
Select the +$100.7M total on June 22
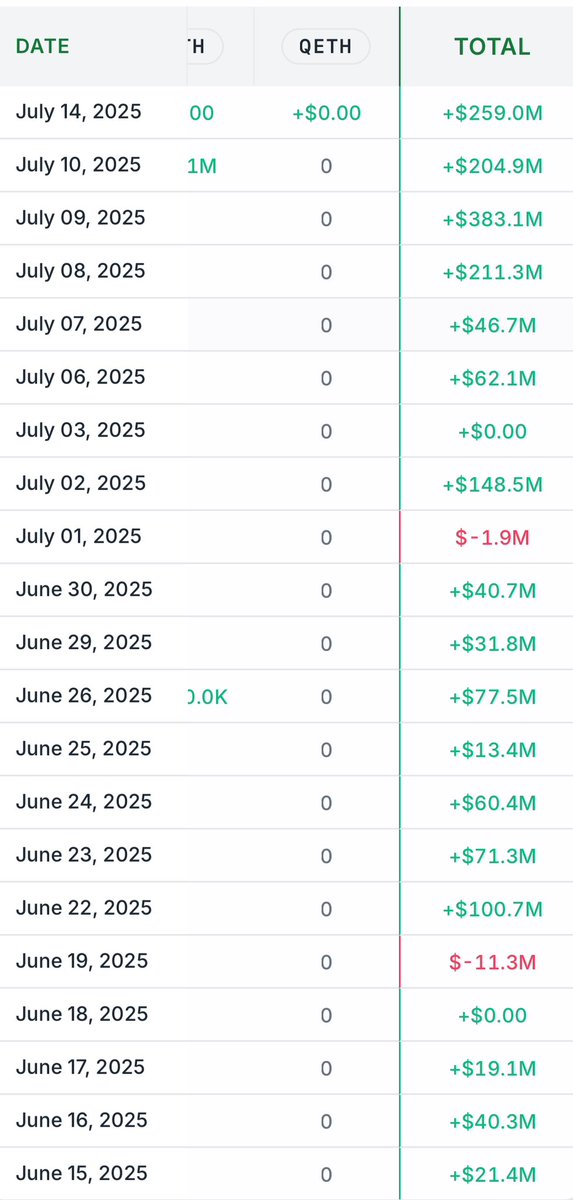492,909
